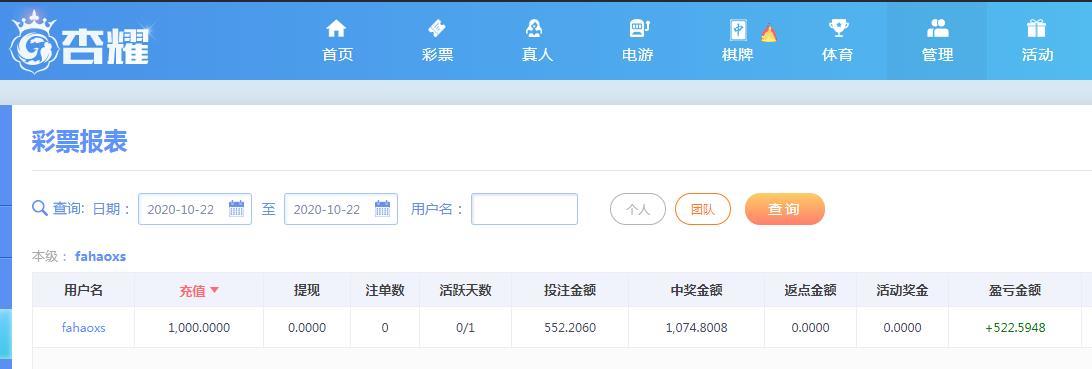1092x369 pixels.
Task: Open end date calendar picker icon
Action: tap(382, 209)
